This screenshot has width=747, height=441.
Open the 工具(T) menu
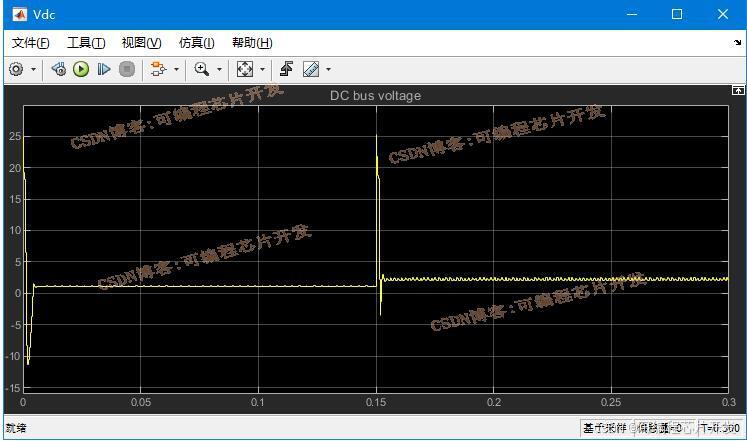85,43
